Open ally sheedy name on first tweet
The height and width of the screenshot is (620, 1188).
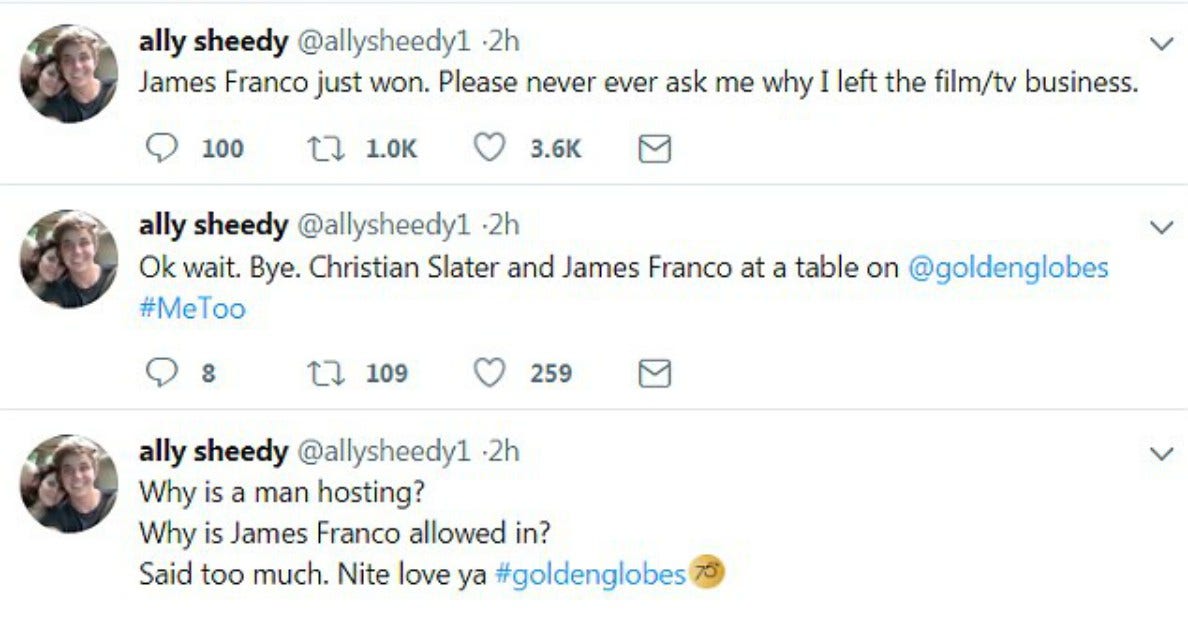(x=212, y=42)
